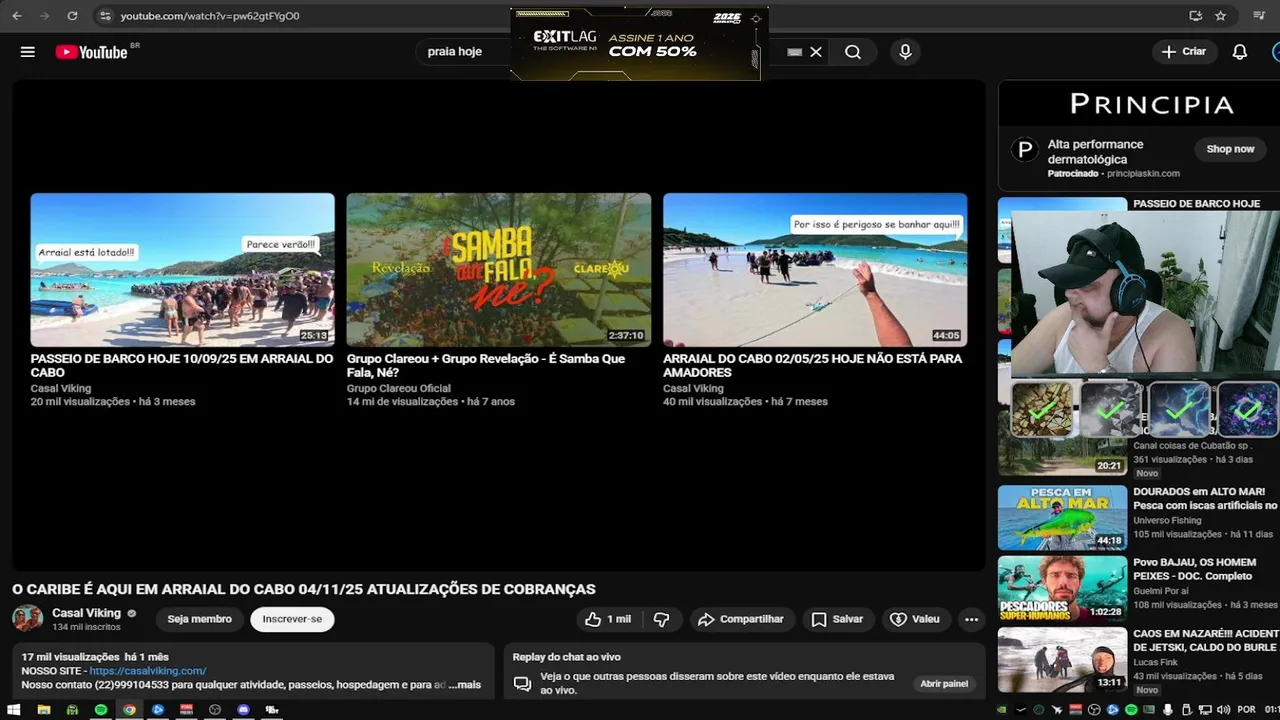Click the install/cast icon in address bar
Screen dimensions: 1280x720
(x=1195, y=16)
